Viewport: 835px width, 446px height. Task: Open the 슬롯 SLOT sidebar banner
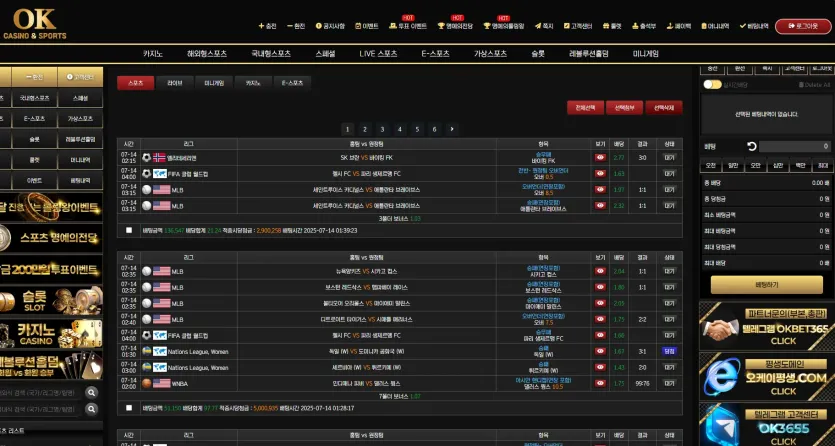(51, 300)
